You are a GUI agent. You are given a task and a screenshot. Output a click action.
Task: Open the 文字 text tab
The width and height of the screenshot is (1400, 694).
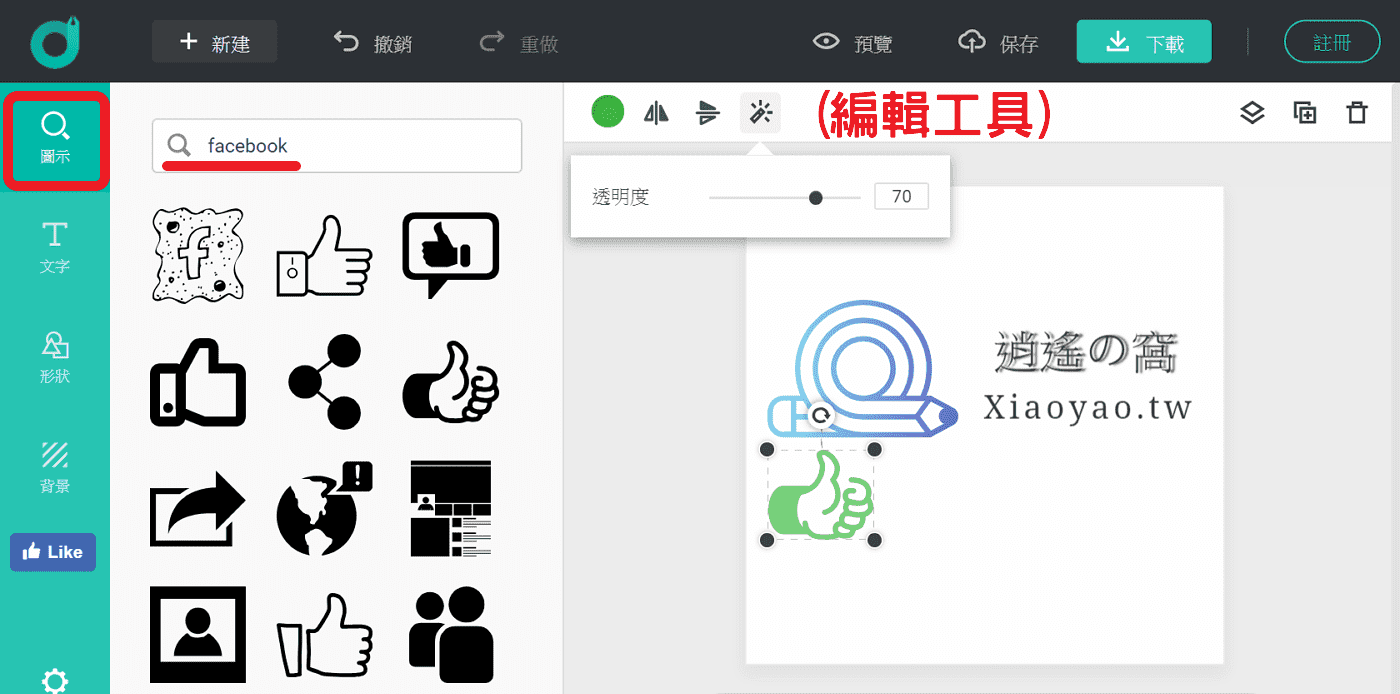pos(55,248)
